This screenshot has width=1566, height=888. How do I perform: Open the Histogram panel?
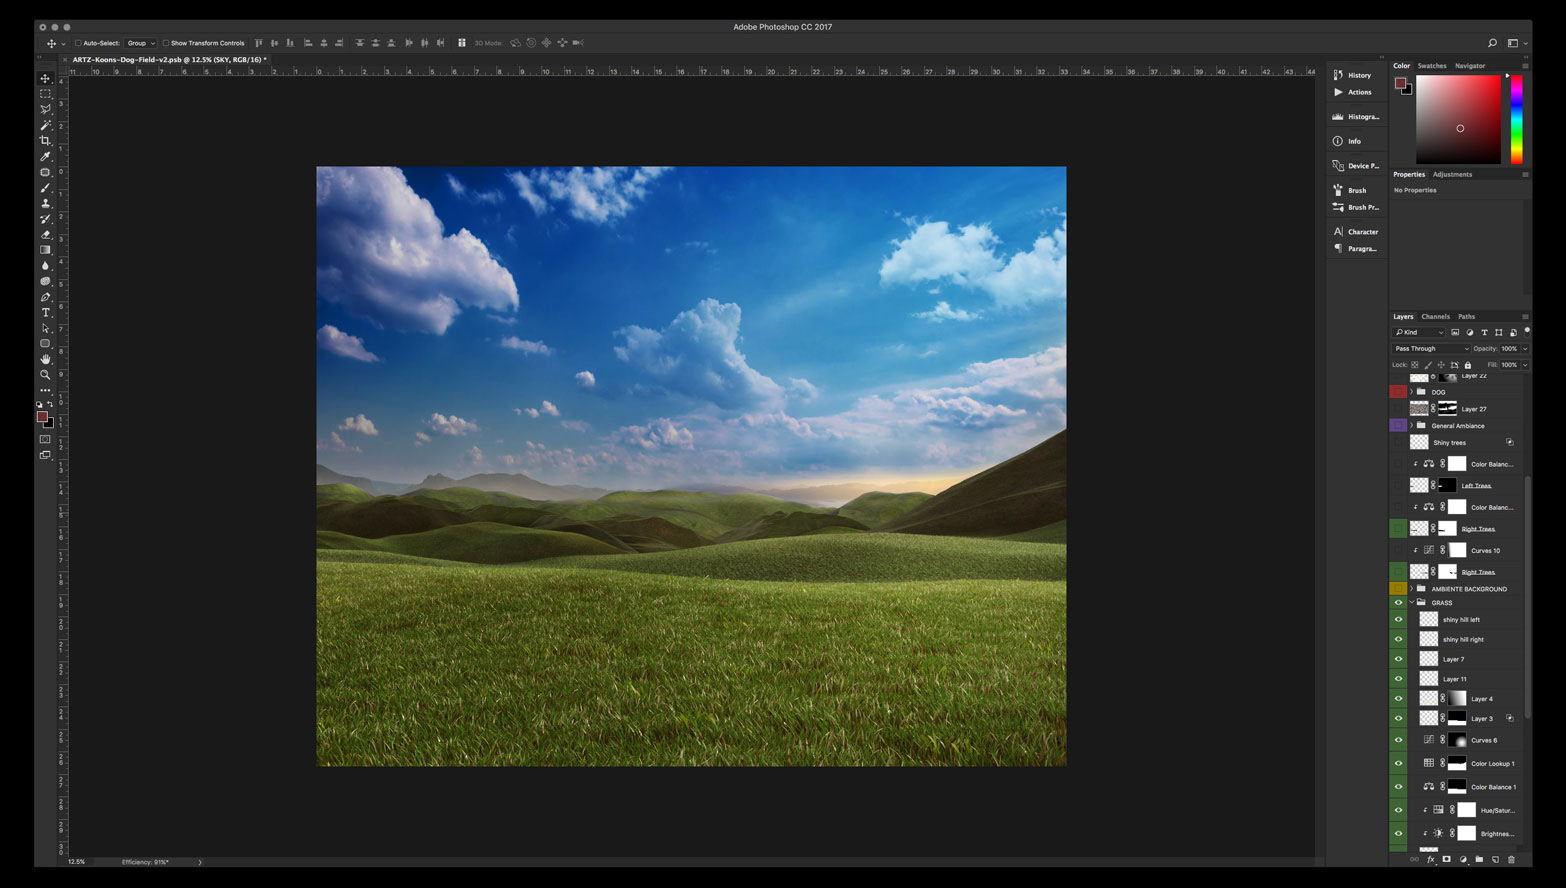(1355, 117)
